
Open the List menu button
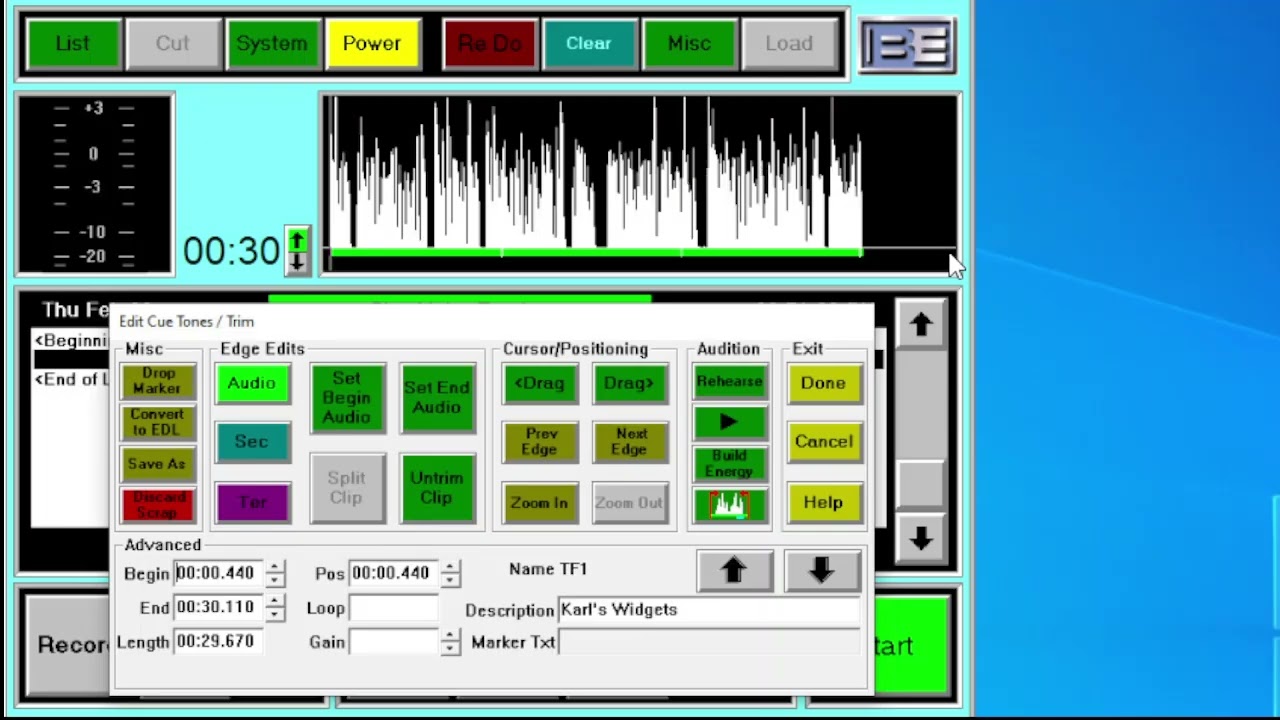[73, 44]
